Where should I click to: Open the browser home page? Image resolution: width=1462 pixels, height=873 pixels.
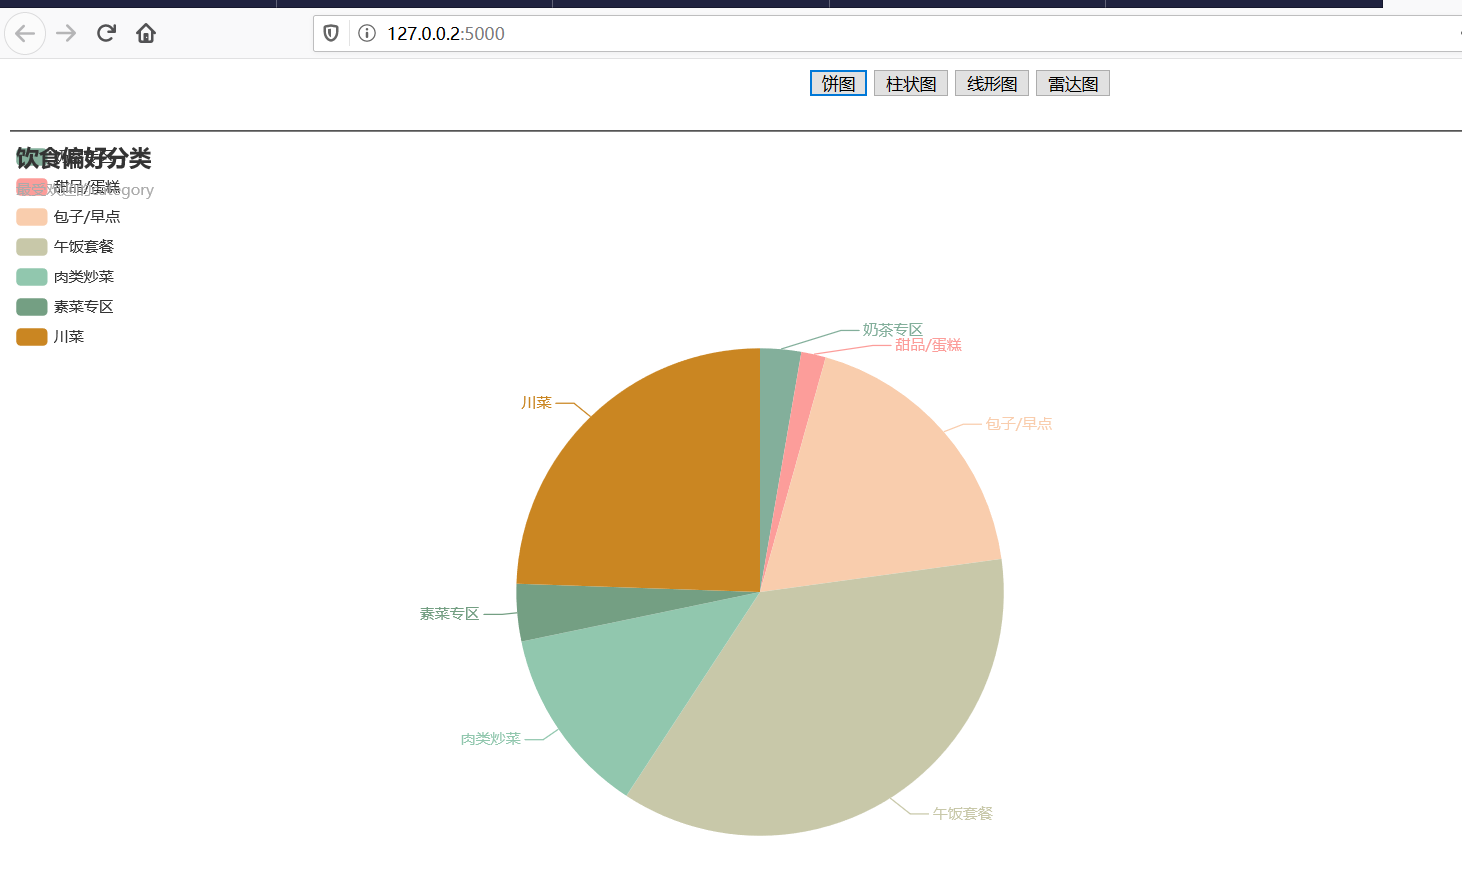[x=145, y=33]
